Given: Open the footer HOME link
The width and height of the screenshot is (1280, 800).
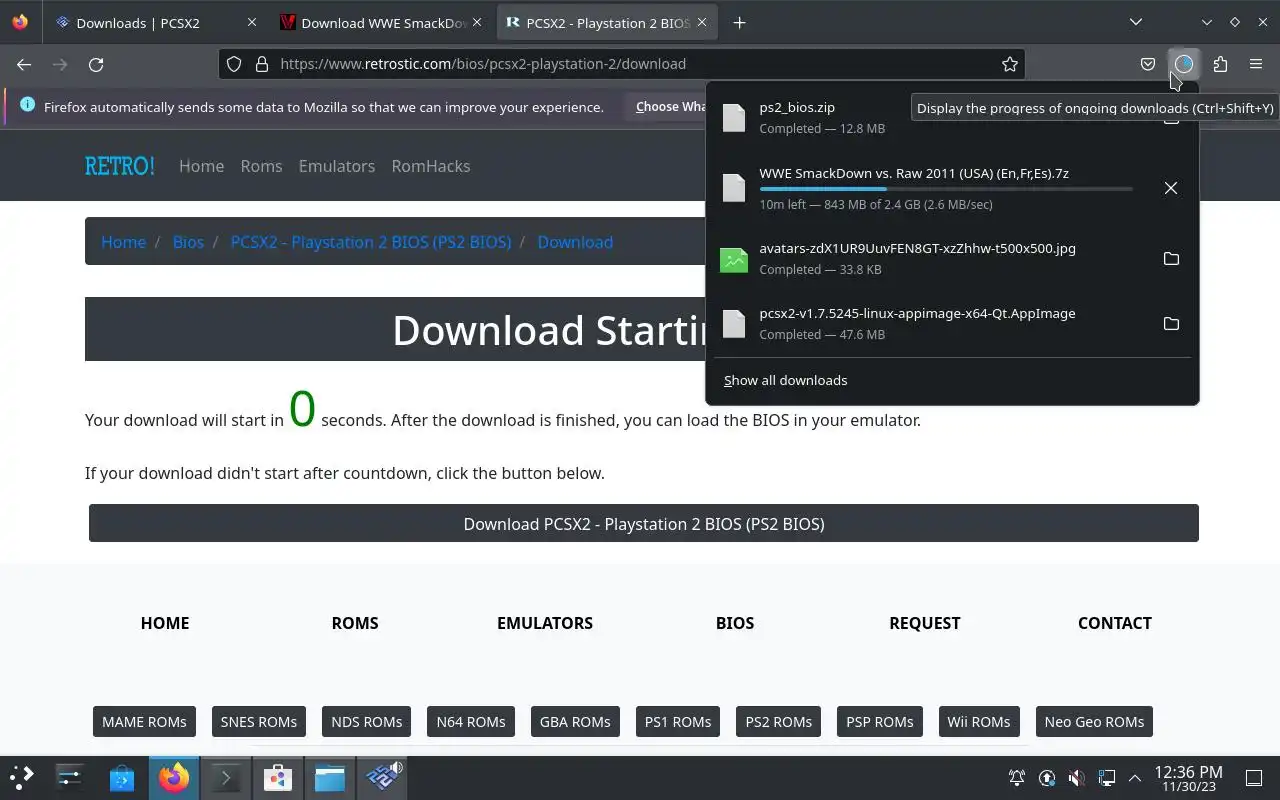Looking at the screenshot, I should click(x=165, y=623).
